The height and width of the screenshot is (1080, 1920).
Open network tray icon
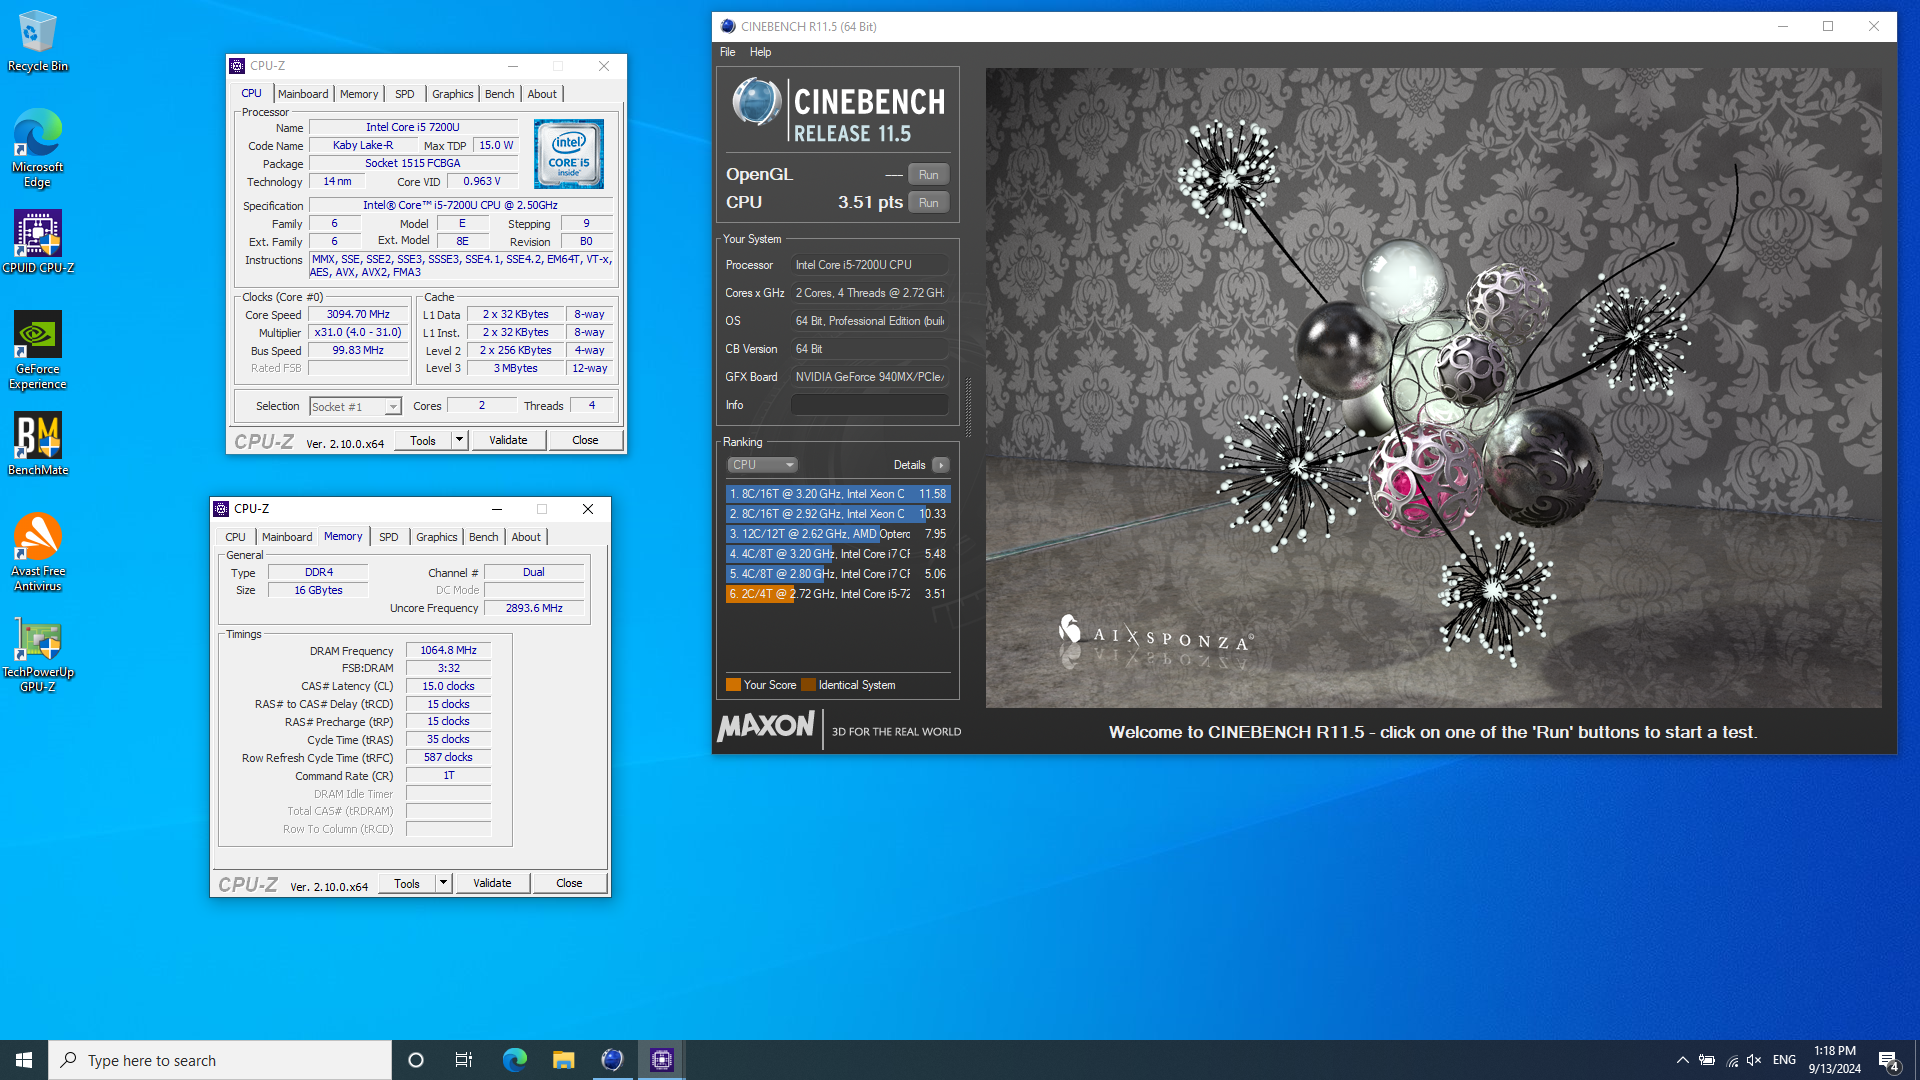pyautogui.click(x=1732, y=1060)
